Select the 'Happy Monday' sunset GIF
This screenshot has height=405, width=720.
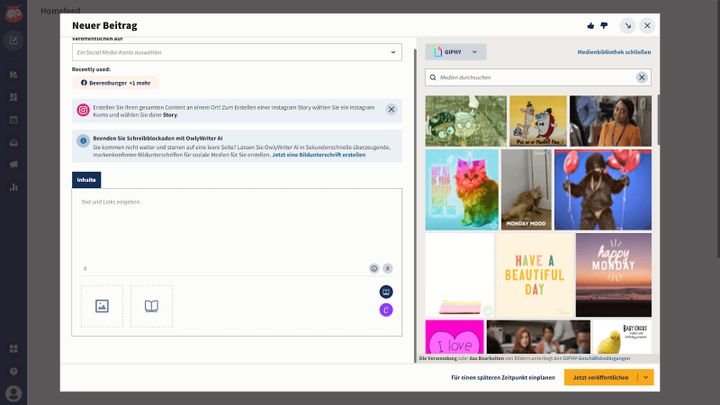pos(613,275)
